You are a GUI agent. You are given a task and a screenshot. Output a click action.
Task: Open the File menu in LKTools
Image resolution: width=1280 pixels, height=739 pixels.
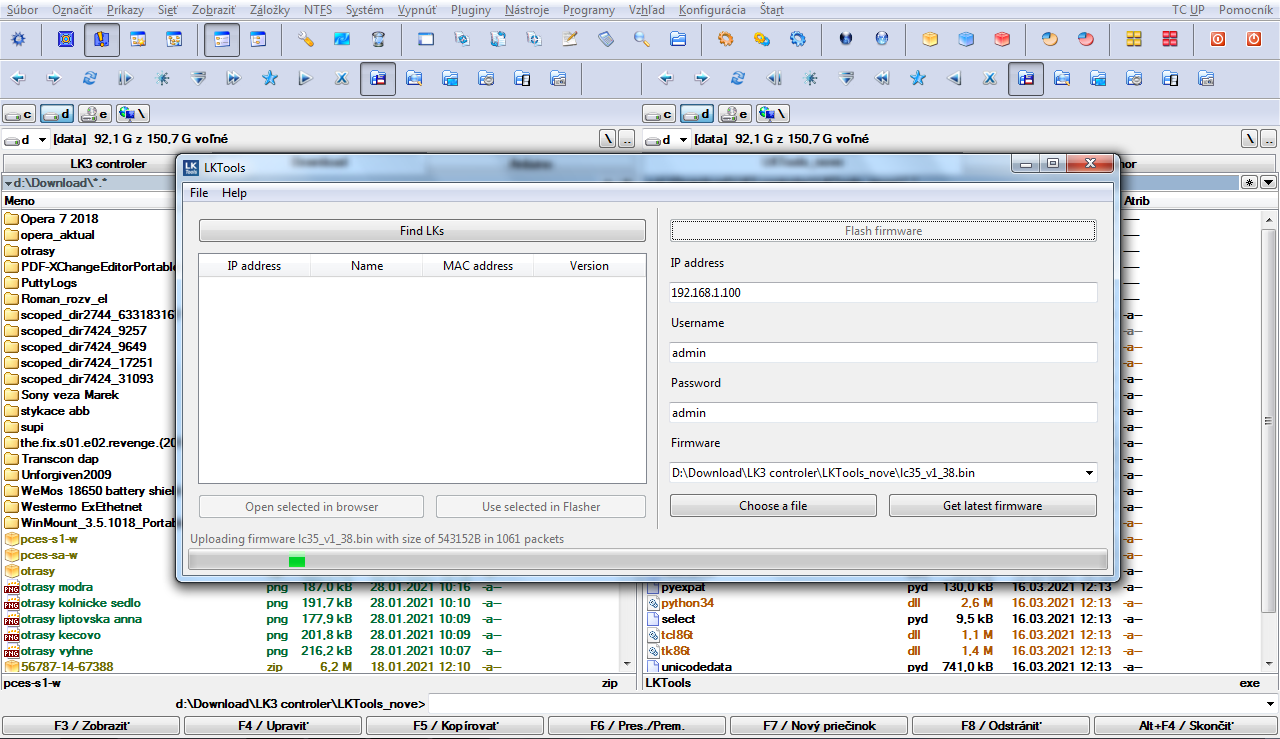pos(199,193)
